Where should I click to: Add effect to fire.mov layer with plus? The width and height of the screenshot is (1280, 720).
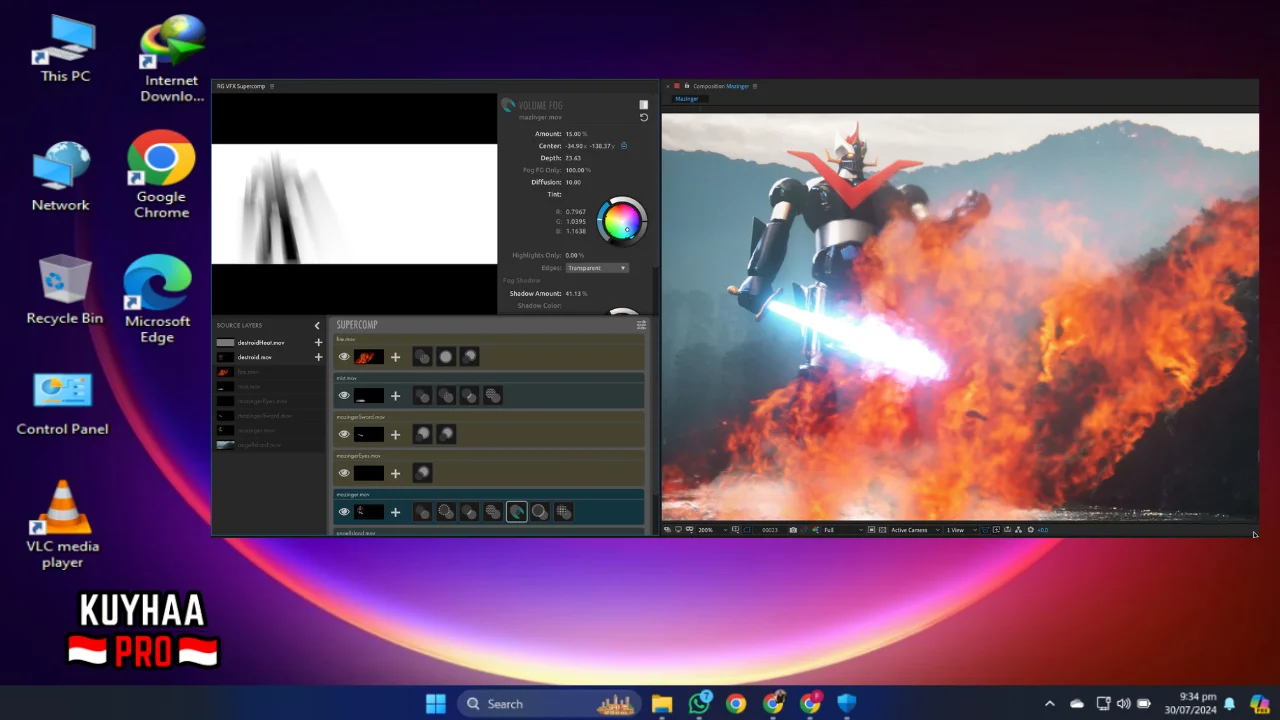[395, 357]
